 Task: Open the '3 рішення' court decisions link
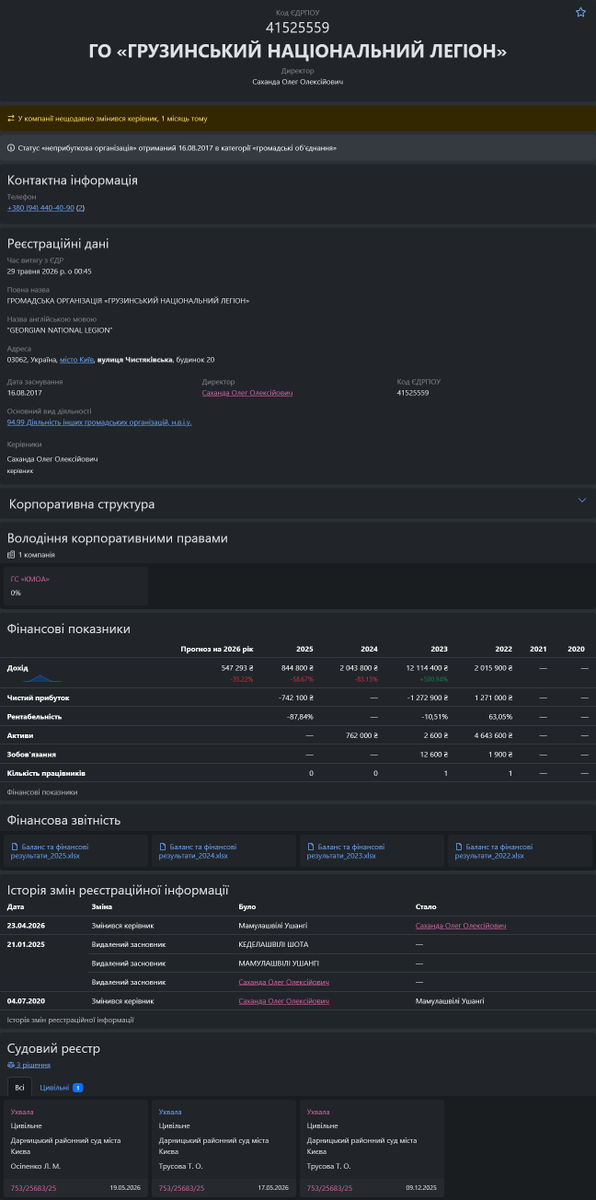[30, 1065]
